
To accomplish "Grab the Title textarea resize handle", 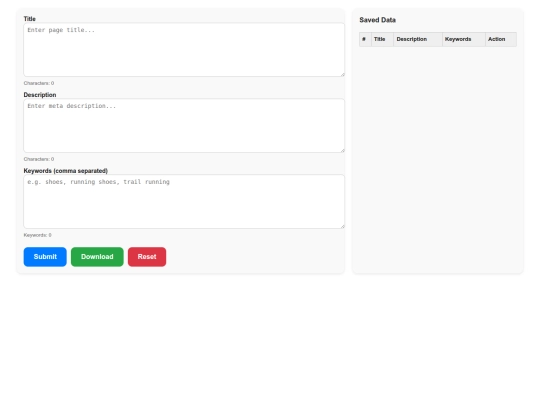I will [x=342, y=74].
